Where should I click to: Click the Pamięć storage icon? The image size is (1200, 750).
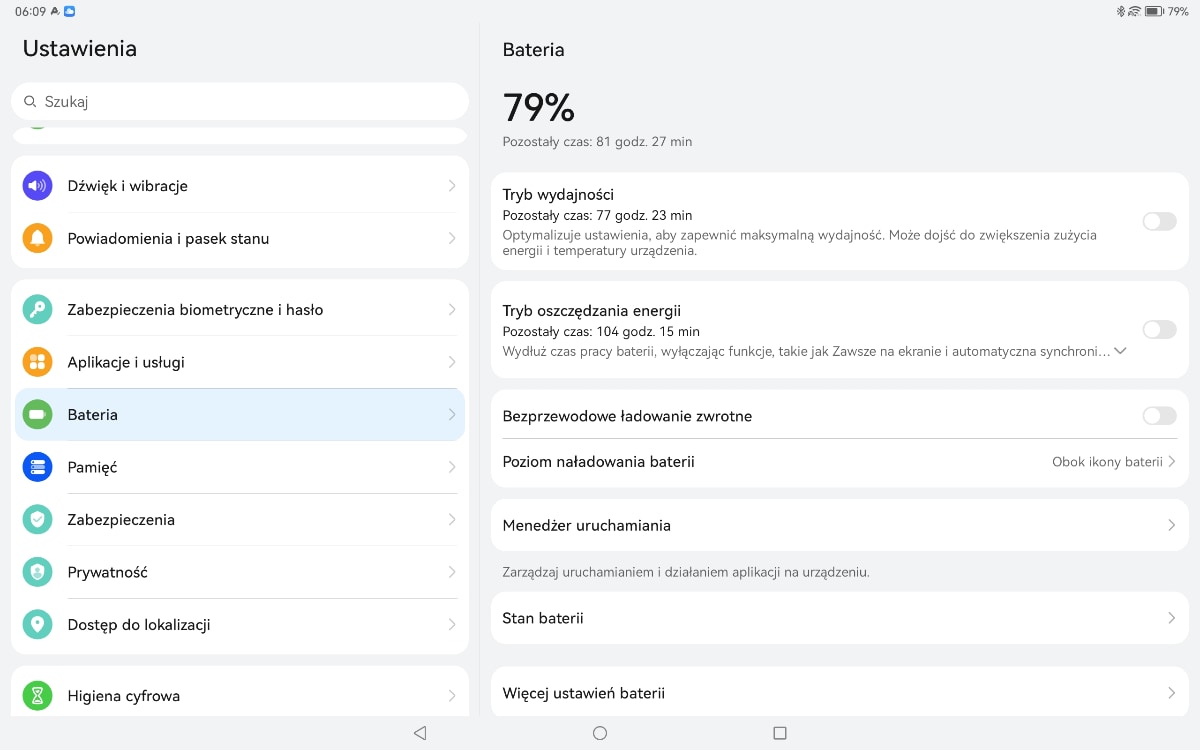coord(38,467)
